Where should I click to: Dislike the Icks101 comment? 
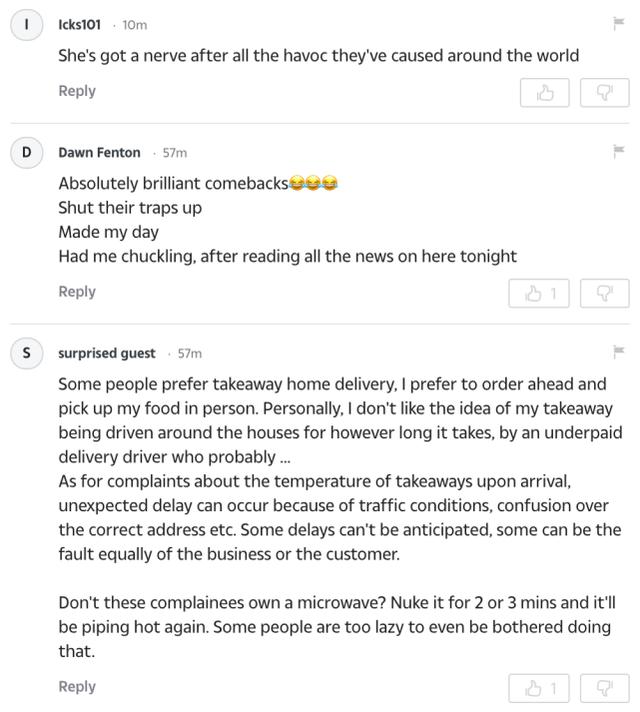[x=605, y=93]
